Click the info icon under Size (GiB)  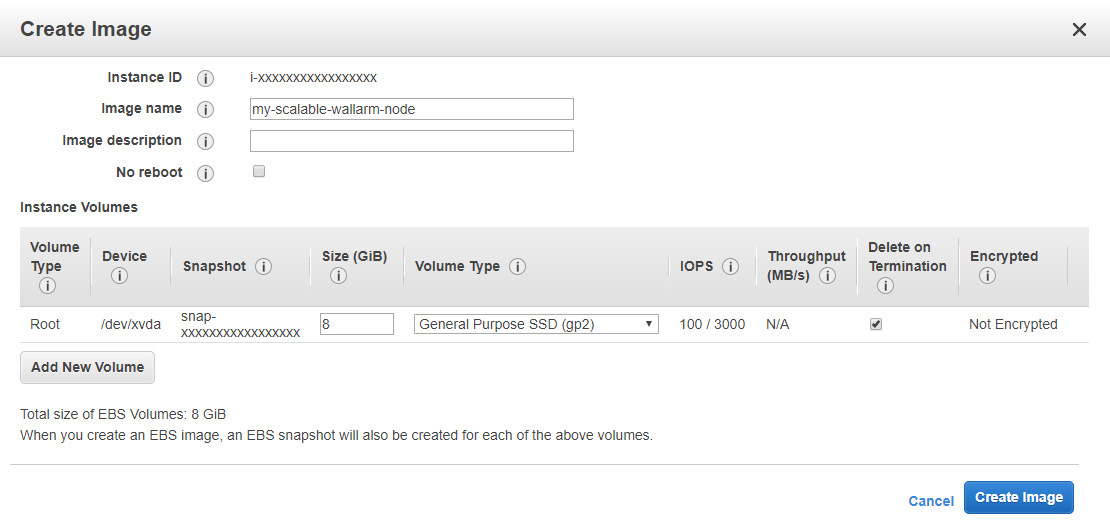[x=338, y=276]
